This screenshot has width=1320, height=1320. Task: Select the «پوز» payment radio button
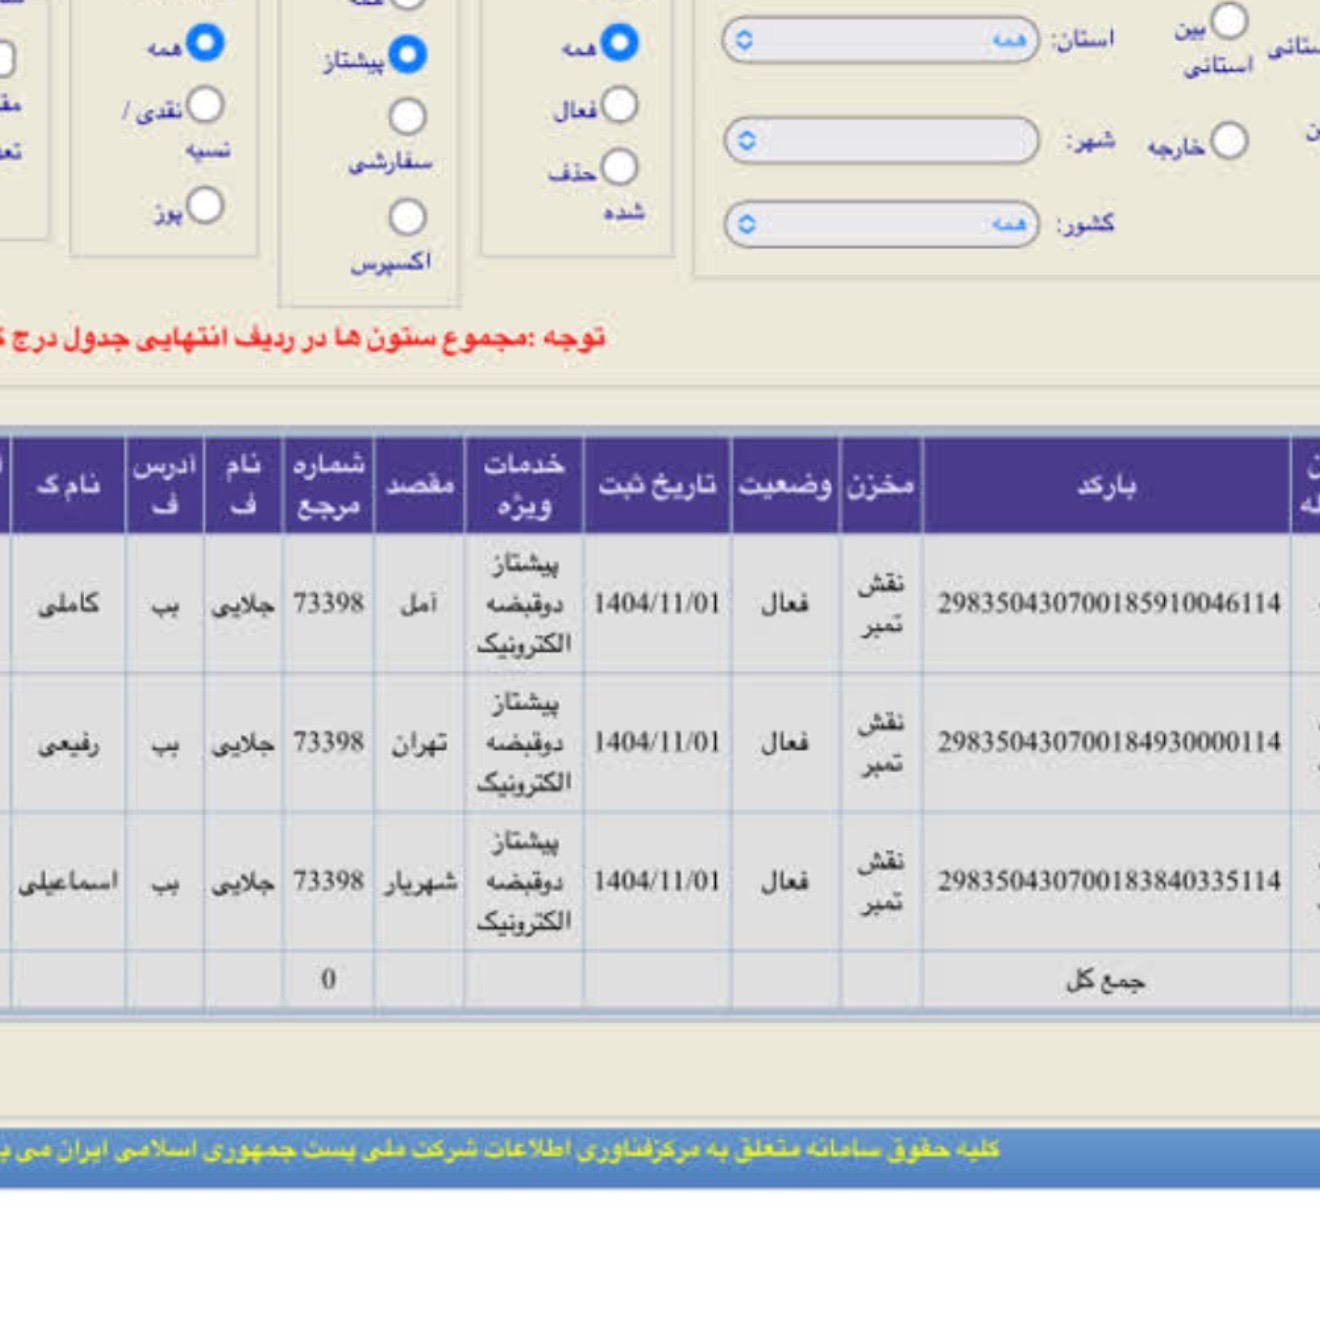tap(205, 206)
